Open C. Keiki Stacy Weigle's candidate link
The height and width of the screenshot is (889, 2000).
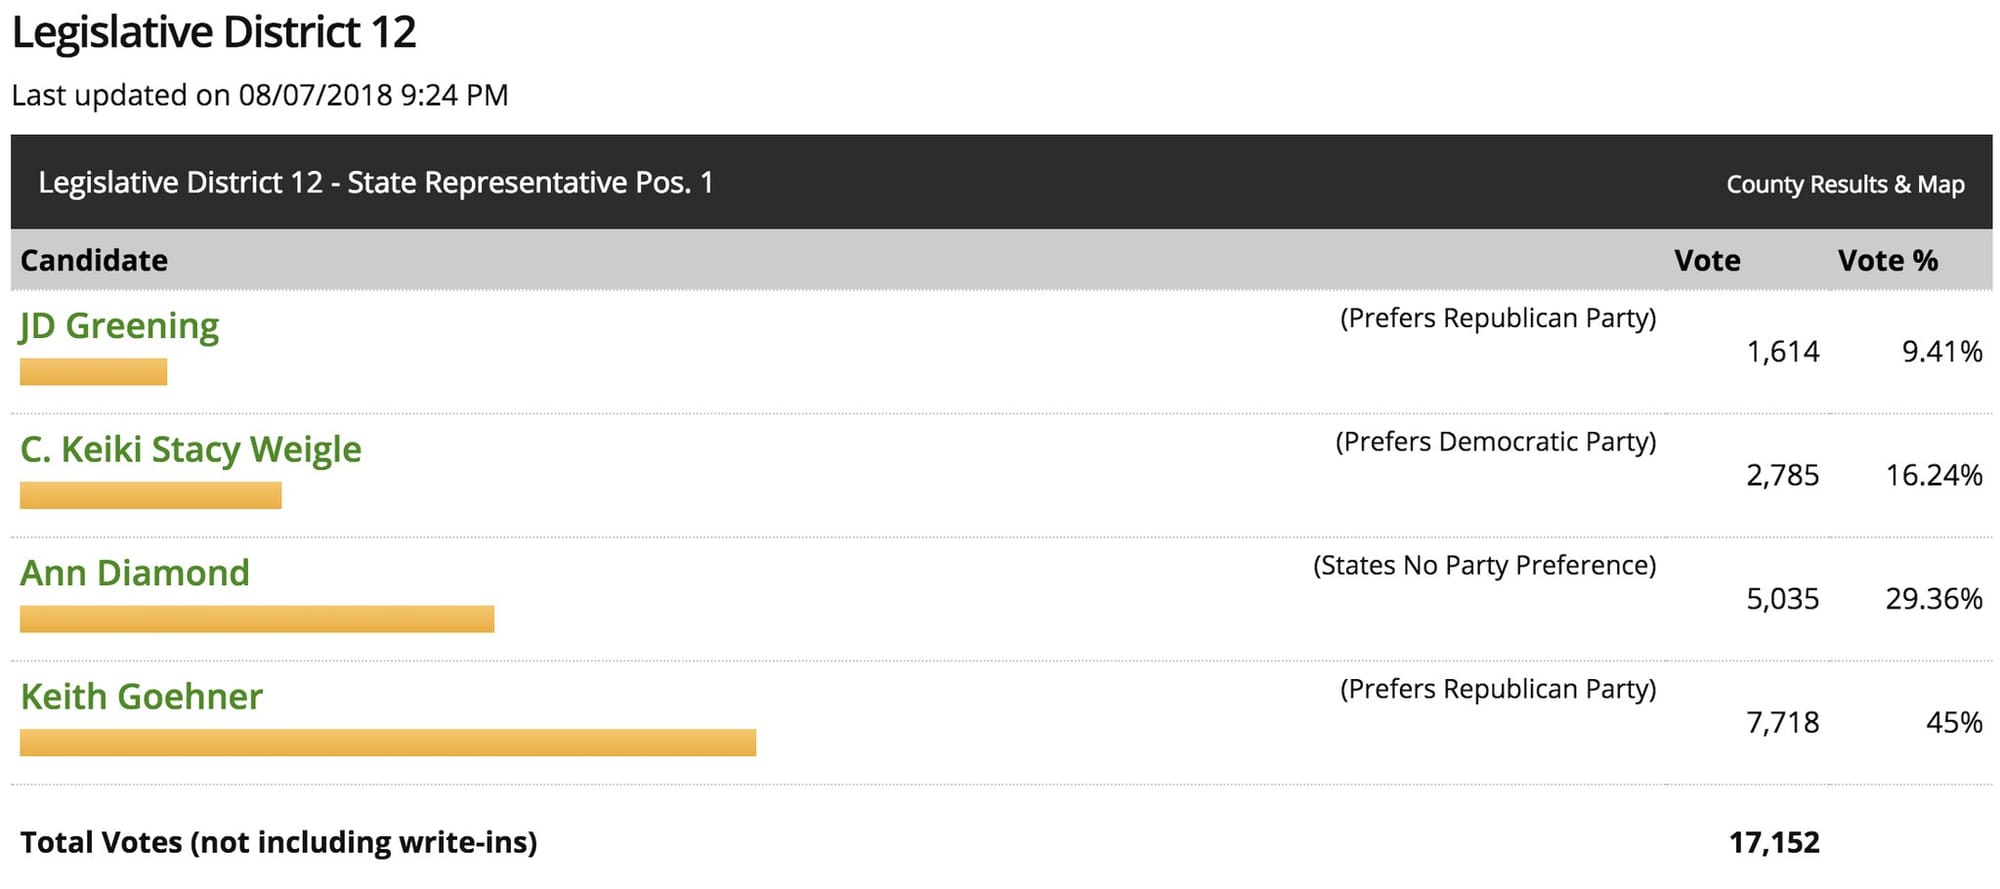point(191,450)
